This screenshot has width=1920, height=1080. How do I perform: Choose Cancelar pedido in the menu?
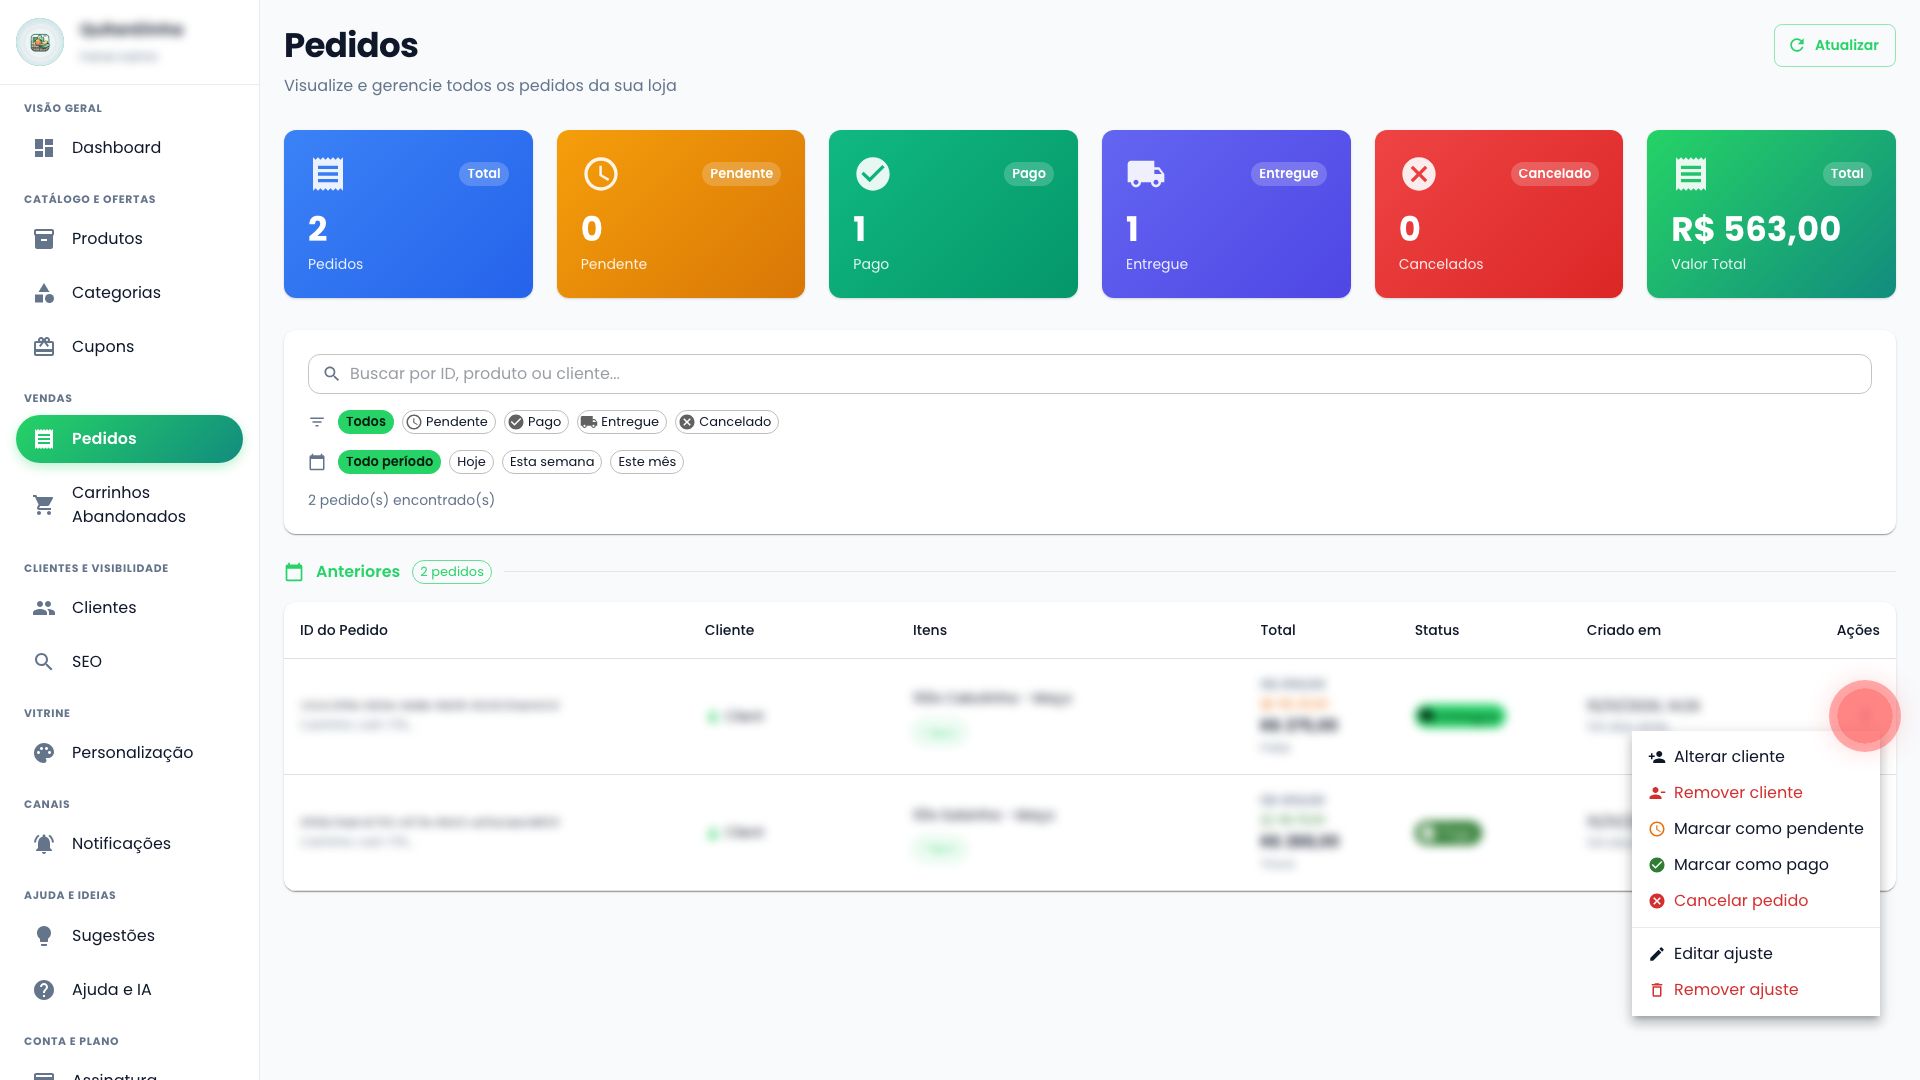point(1756,901)
